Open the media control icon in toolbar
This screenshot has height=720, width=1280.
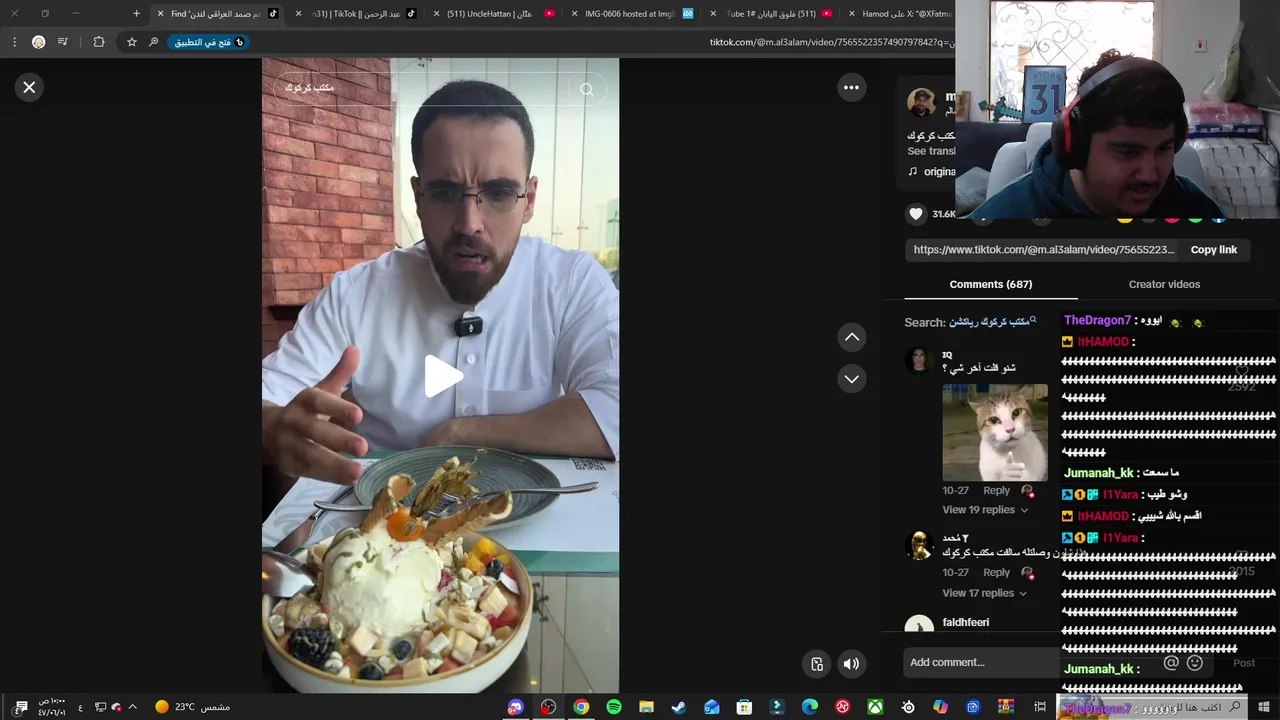tap(63, 42)
